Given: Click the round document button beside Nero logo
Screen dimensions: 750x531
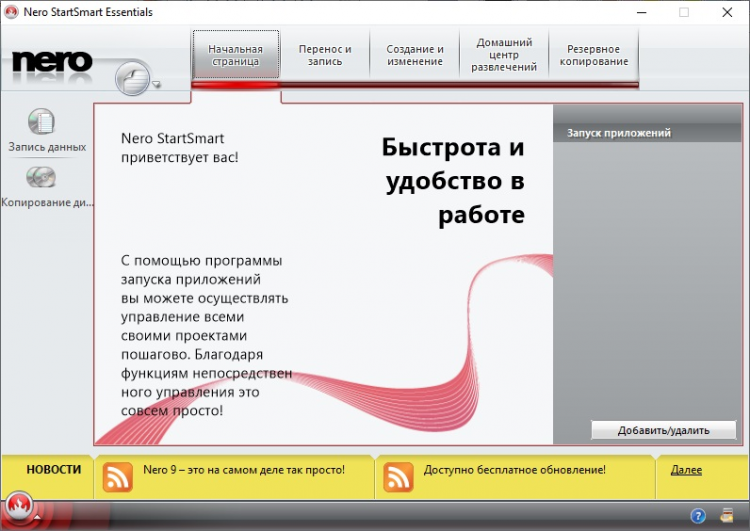Looking at the screenshot, I should (132, 78).
